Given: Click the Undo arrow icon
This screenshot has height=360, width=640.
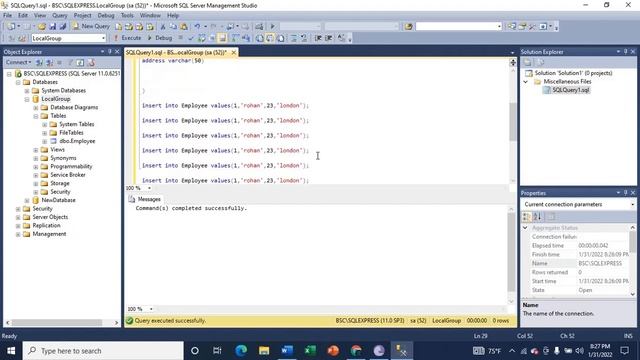Looking at the screenshot, I should tap(198, 27).
